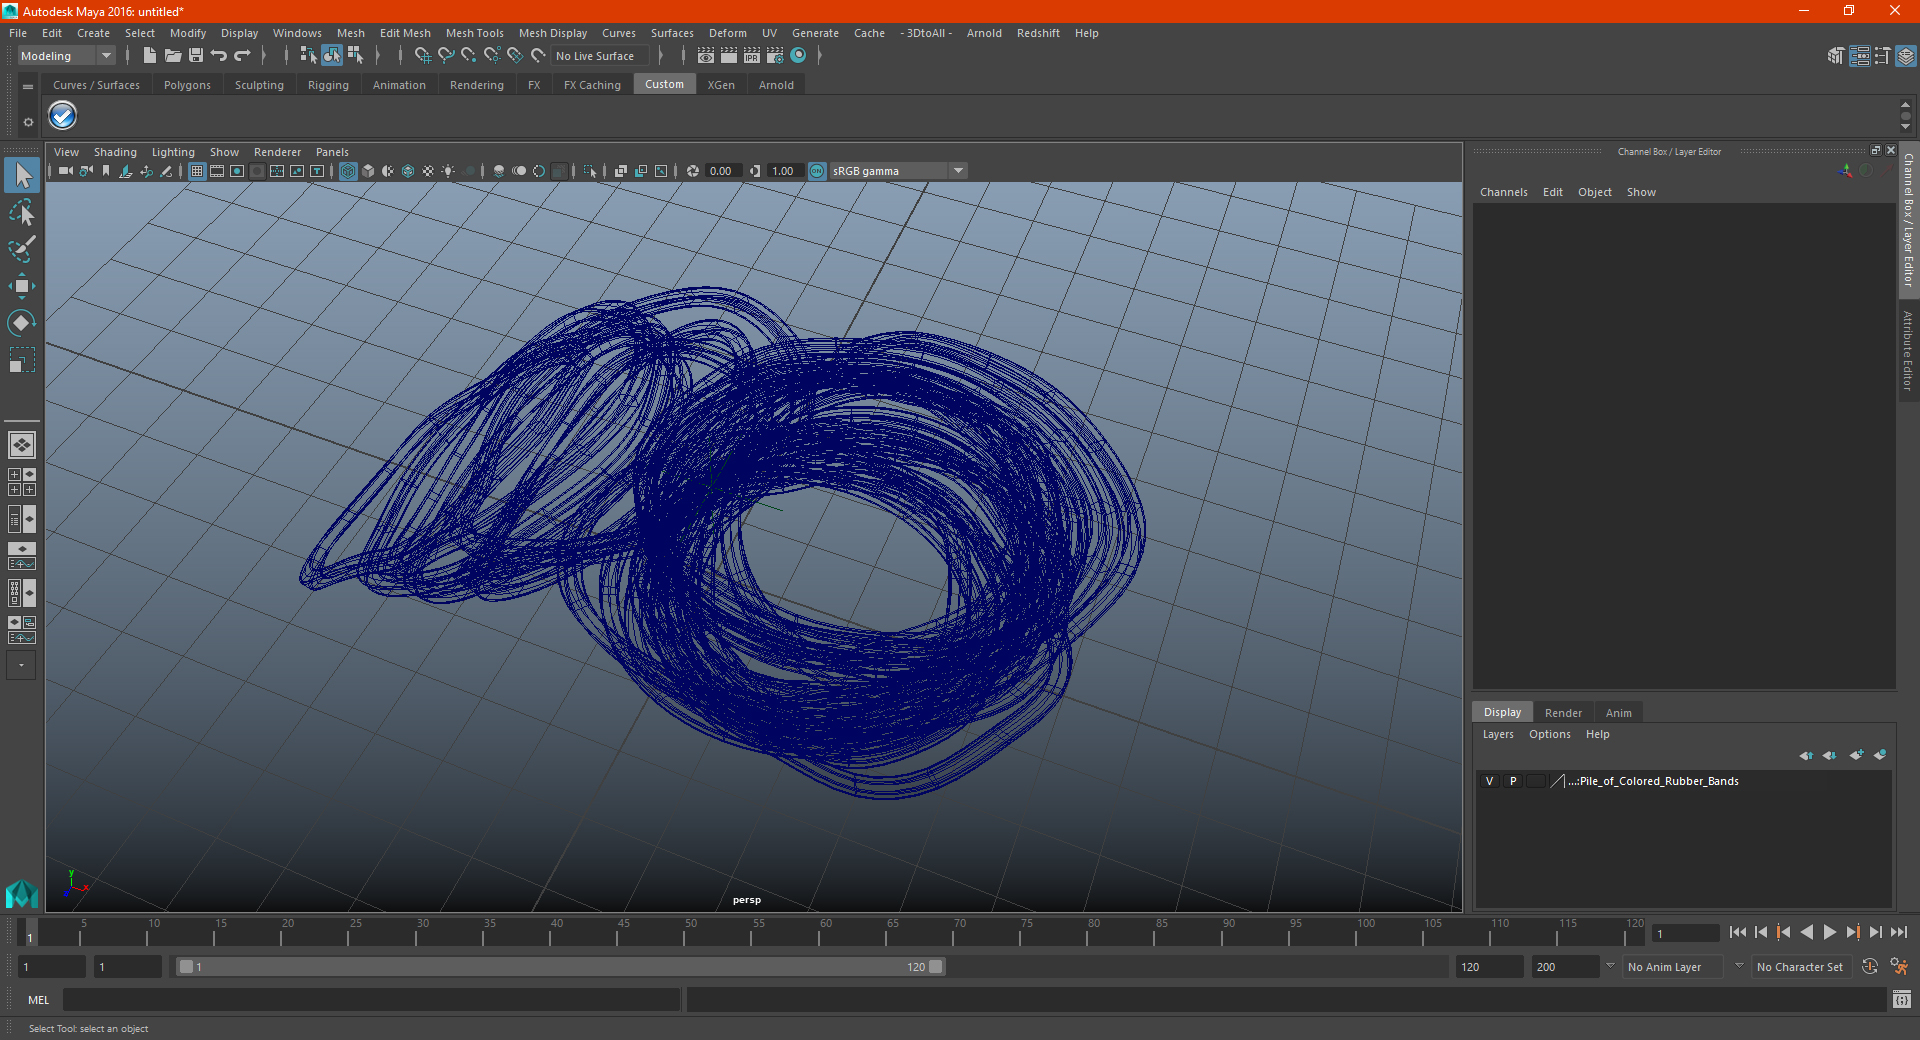Save the scene with the floppy icon
The height and width of the screenshot is (1040, 1920).
tap(196, 56)
